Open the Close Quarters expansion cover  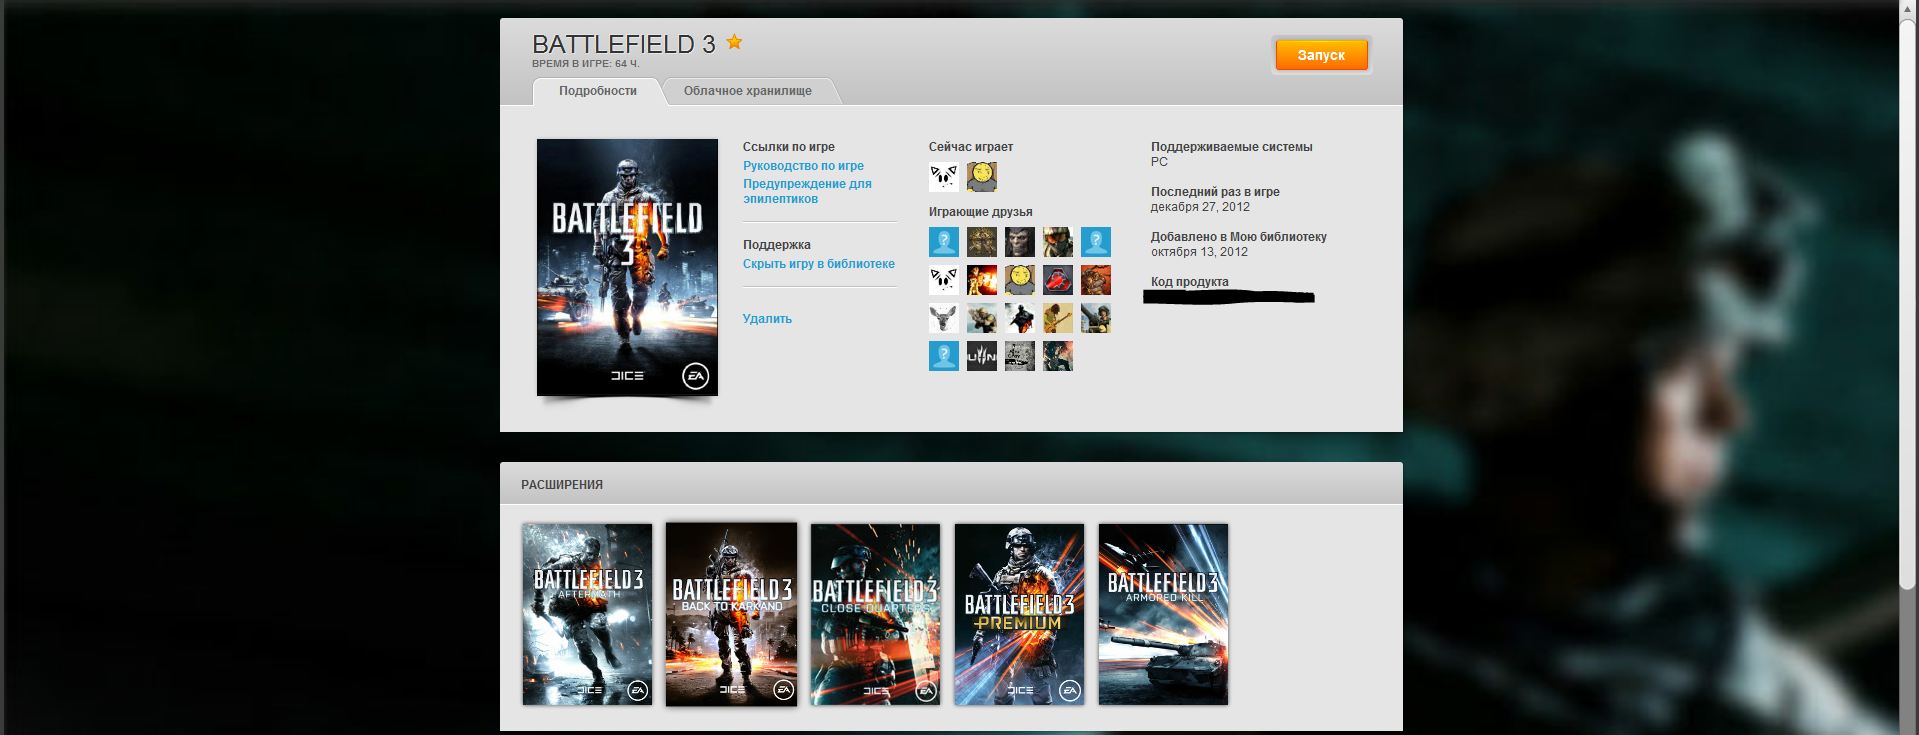[x=875, y=614]
